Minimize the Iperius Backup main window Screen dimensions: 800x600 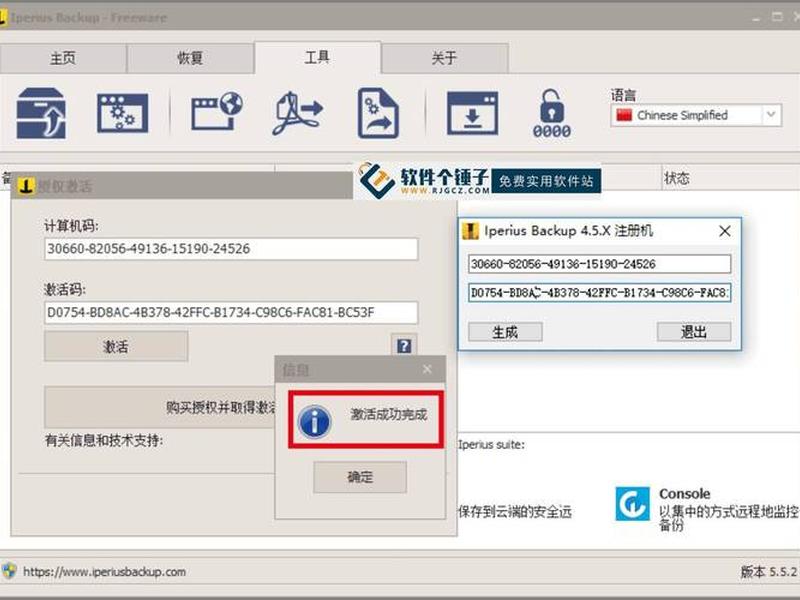tap(756, 18)
